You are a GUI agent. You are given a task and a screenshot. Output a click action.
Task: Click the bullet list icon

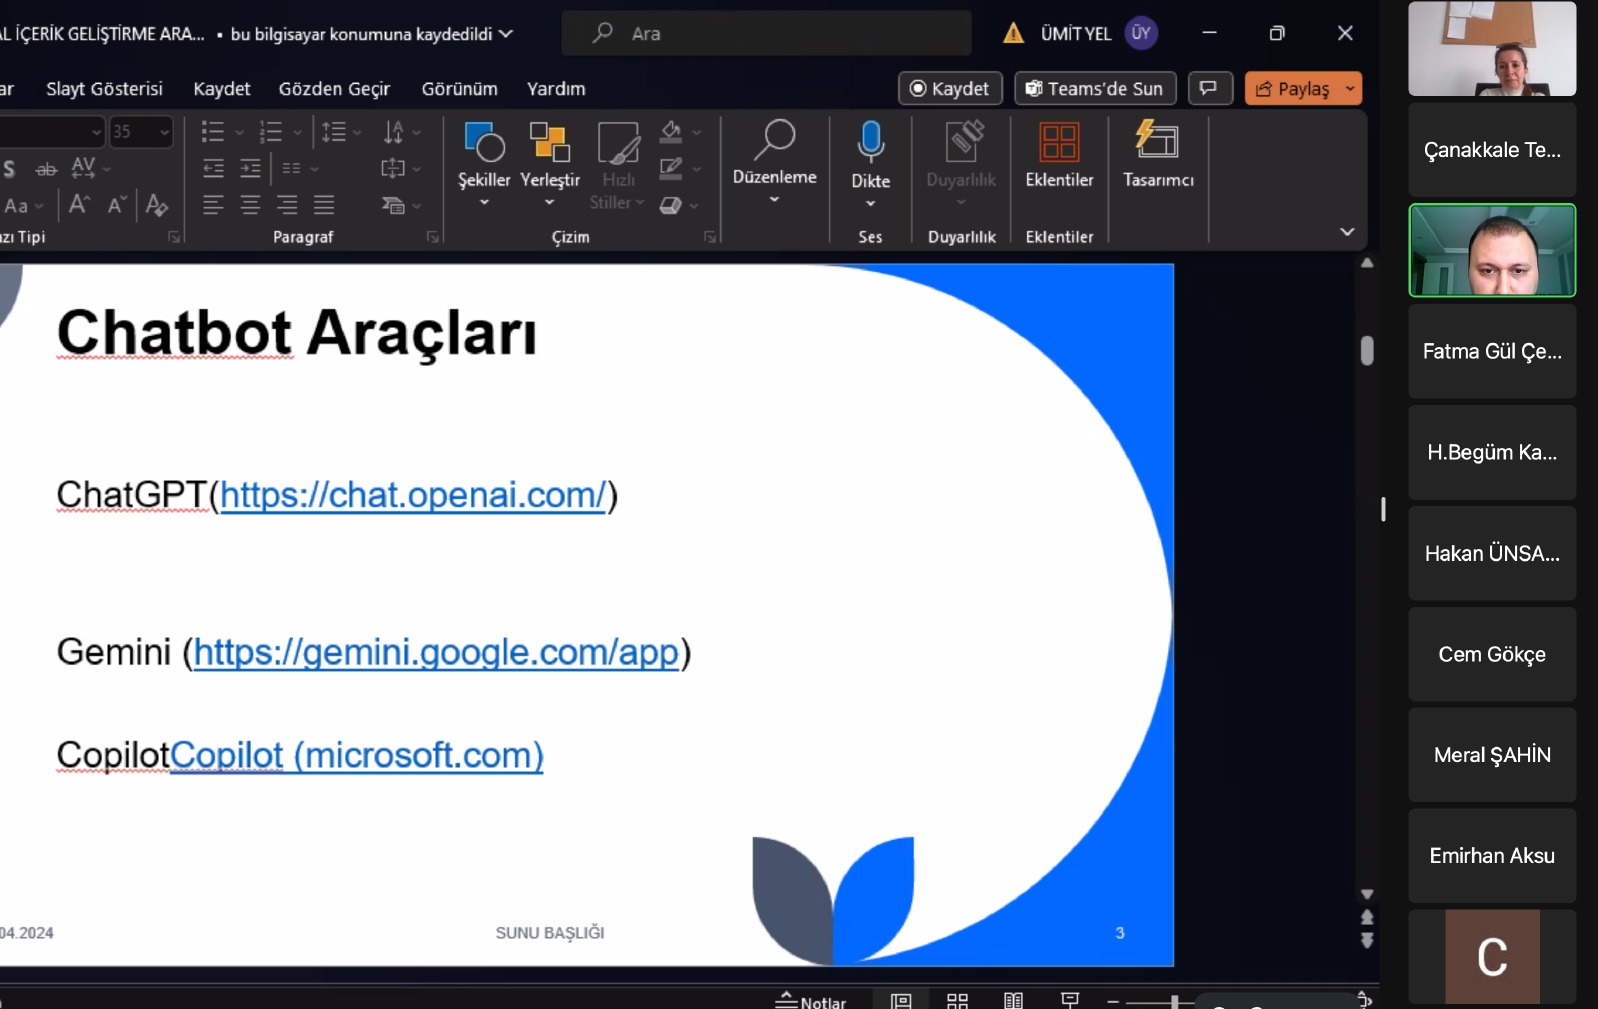pos(213,131)
